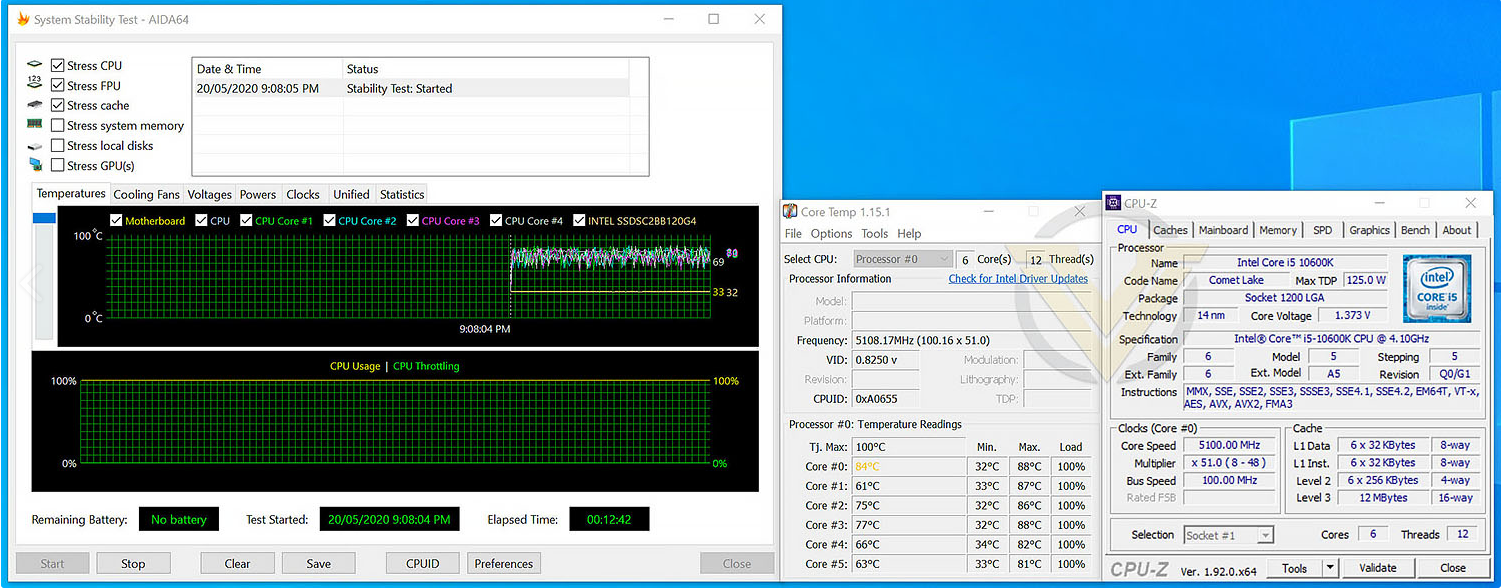Screen dimensions: 1501x588
Task: Toggle the Stress CPU checkbox
Action: click(x=58, y=65)
